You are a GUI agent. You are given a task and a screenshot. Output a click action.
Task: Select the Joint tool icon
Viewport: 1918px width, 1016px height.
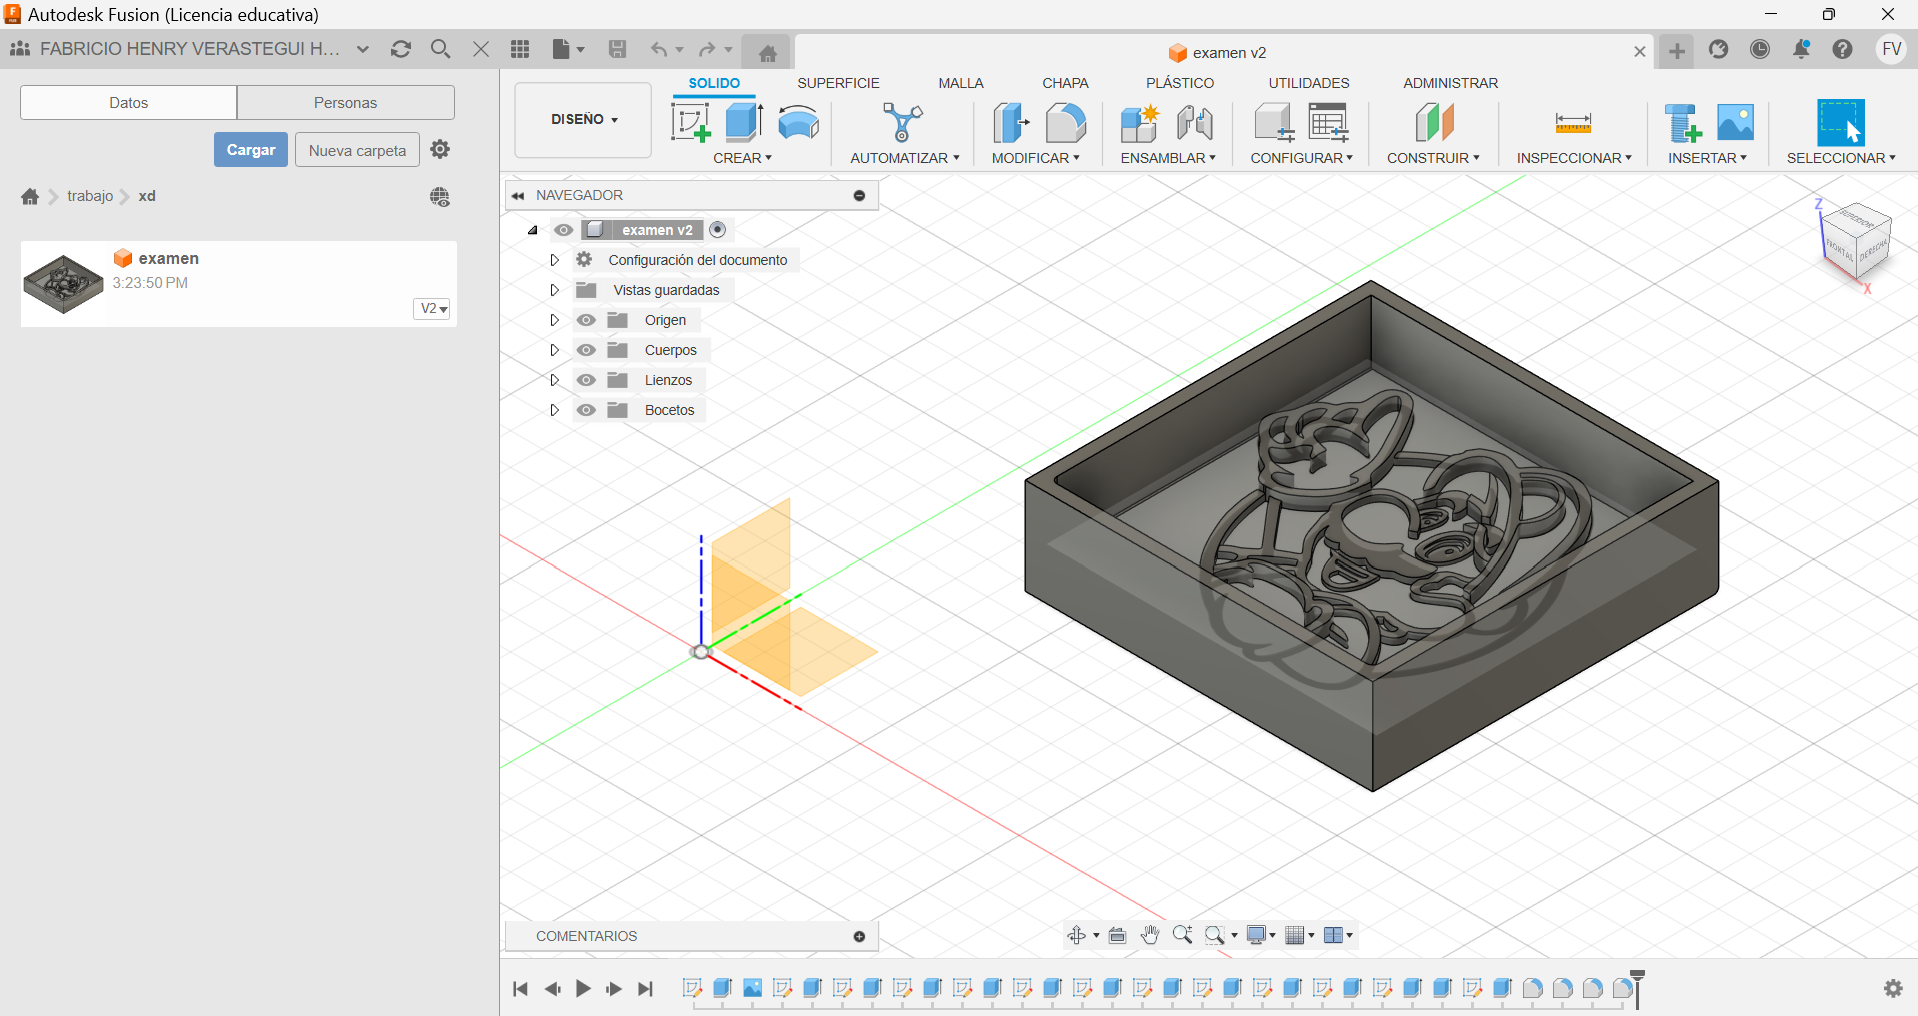pyautogui.click(x=1194, y=123)
